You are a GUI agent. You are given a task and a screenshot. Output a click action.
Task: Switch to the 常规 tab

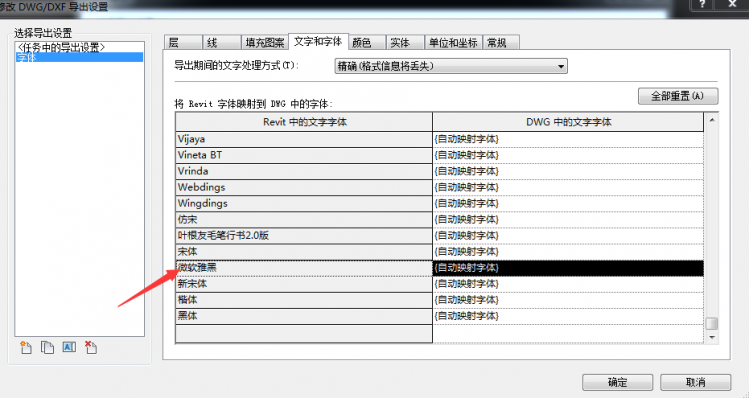[501, 43]
